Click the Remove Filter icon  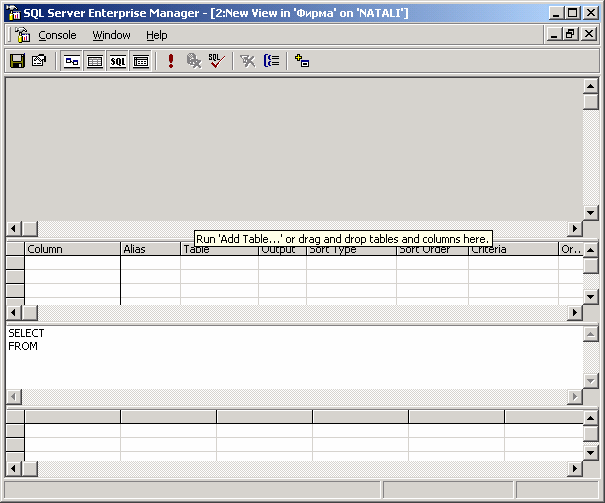tap(247, 61)
